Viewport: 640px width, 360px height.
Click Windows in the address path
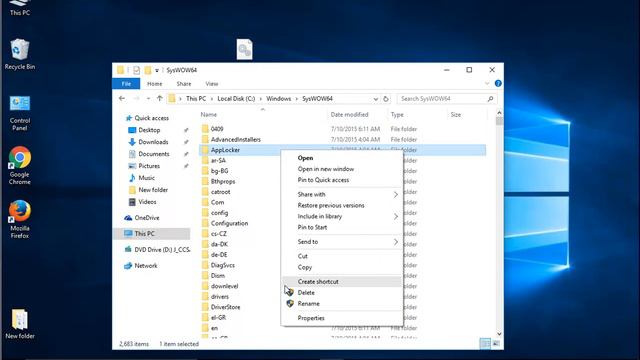tap(278, 99)
